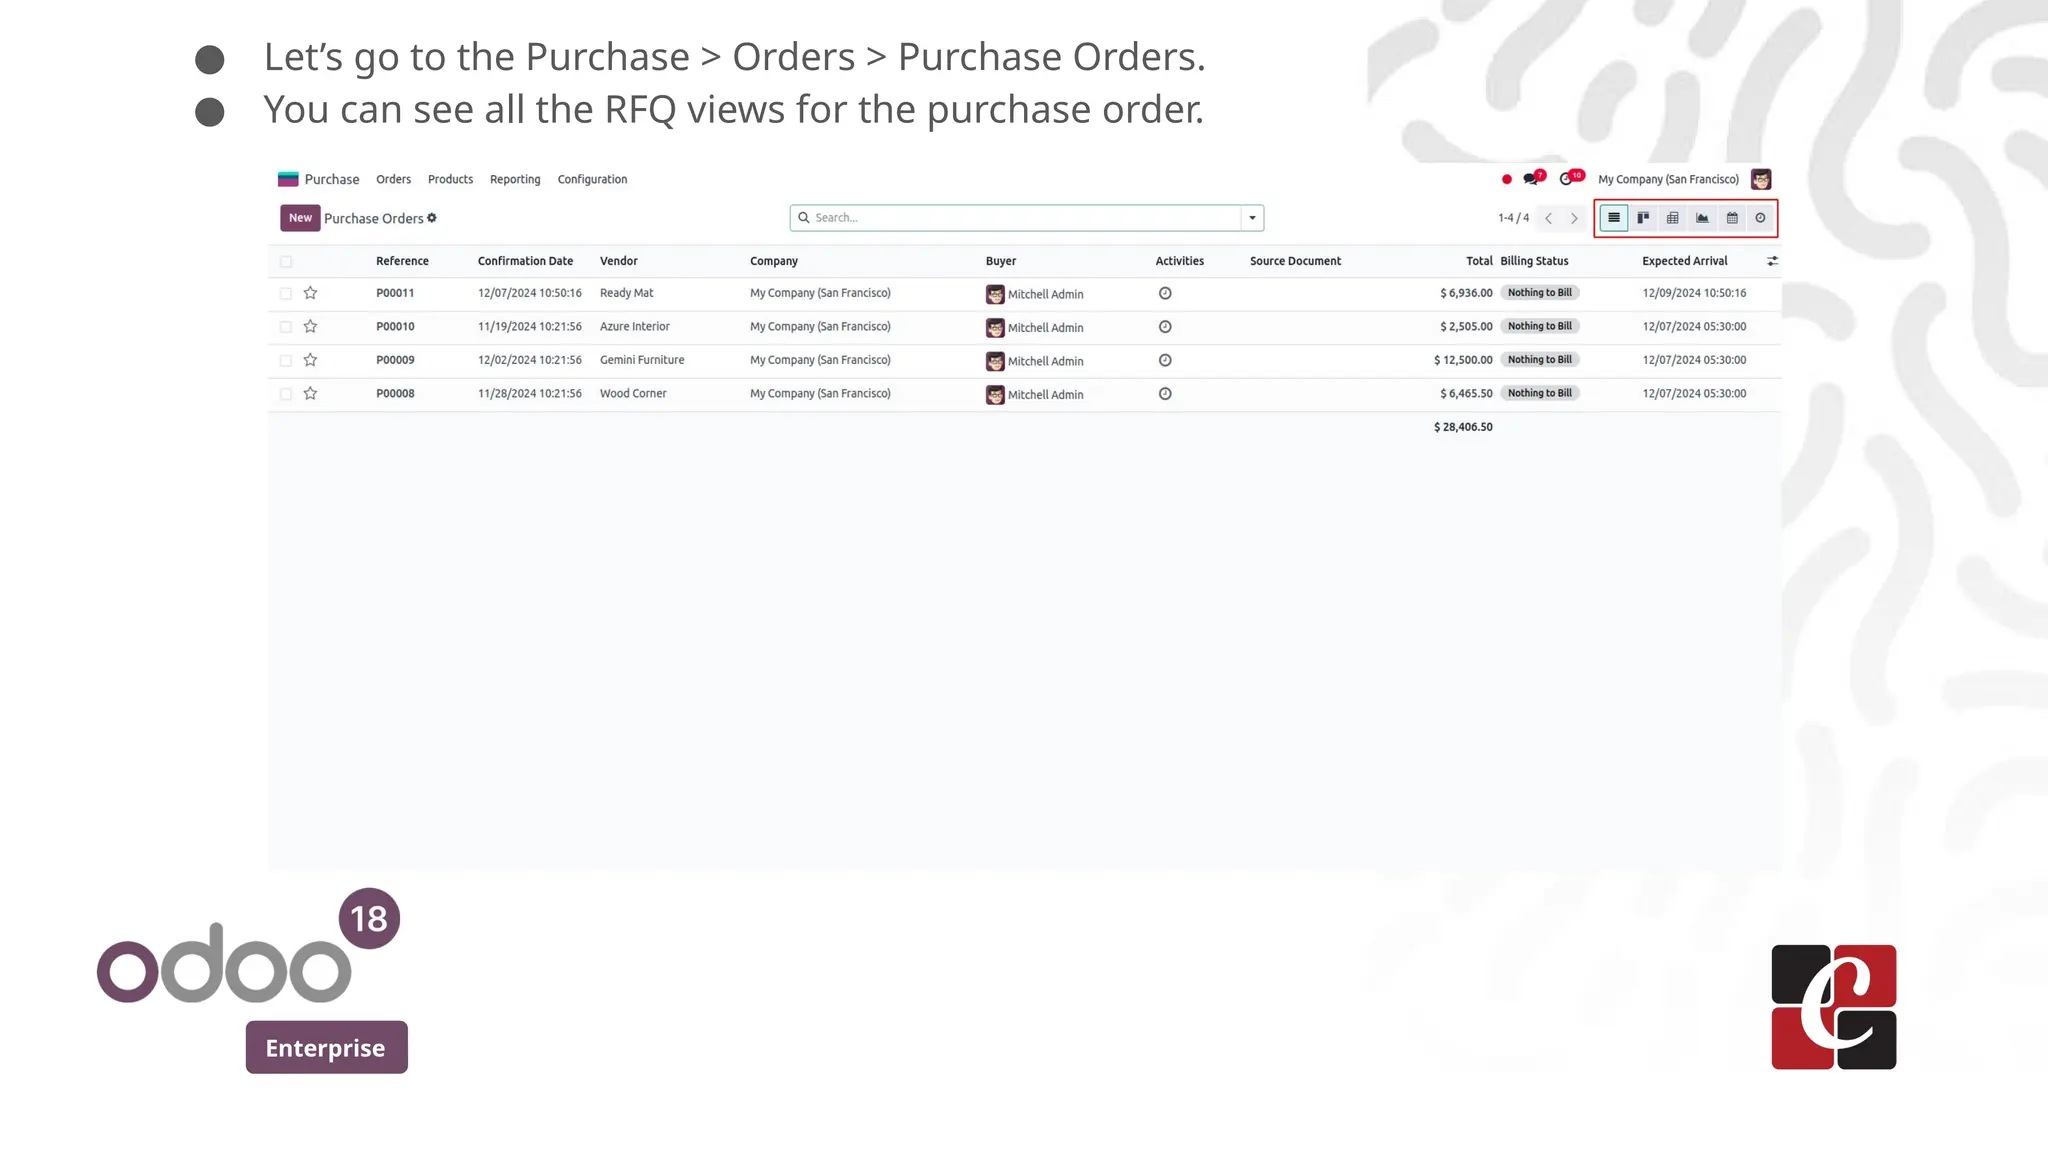Open the Gemini Furniture vendor order

pos(642,360)
